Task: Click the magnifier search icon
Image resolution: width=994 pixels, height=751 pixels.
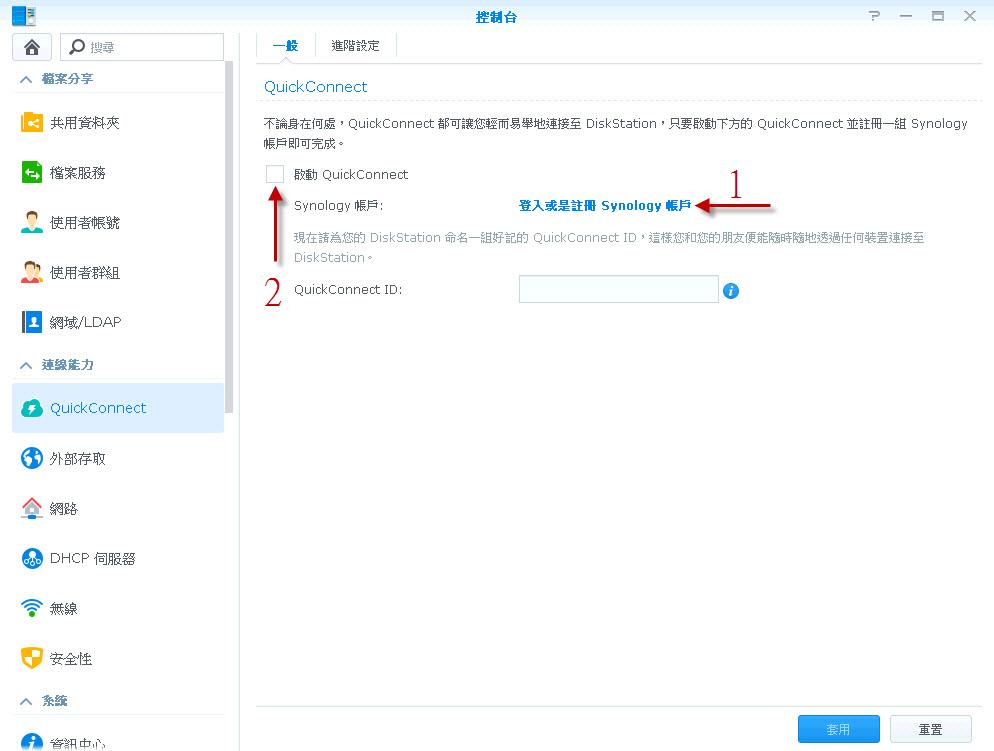Action: (77, 46)
